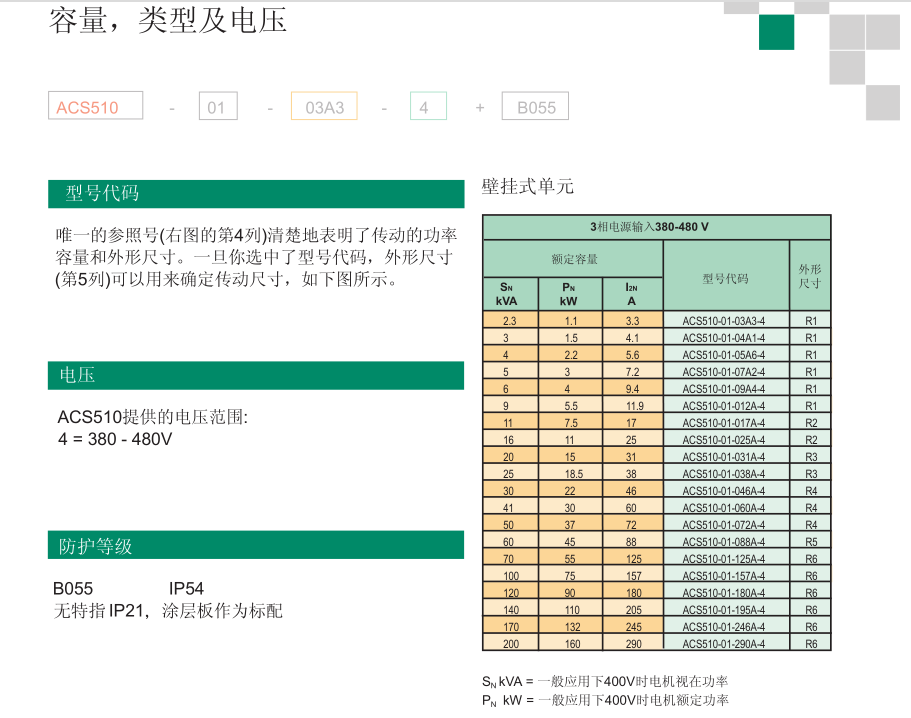This screenshot has width=911, height=718.
Task: Select model code ACS510-01-05A6-4
Action: [x=724, y=354]
